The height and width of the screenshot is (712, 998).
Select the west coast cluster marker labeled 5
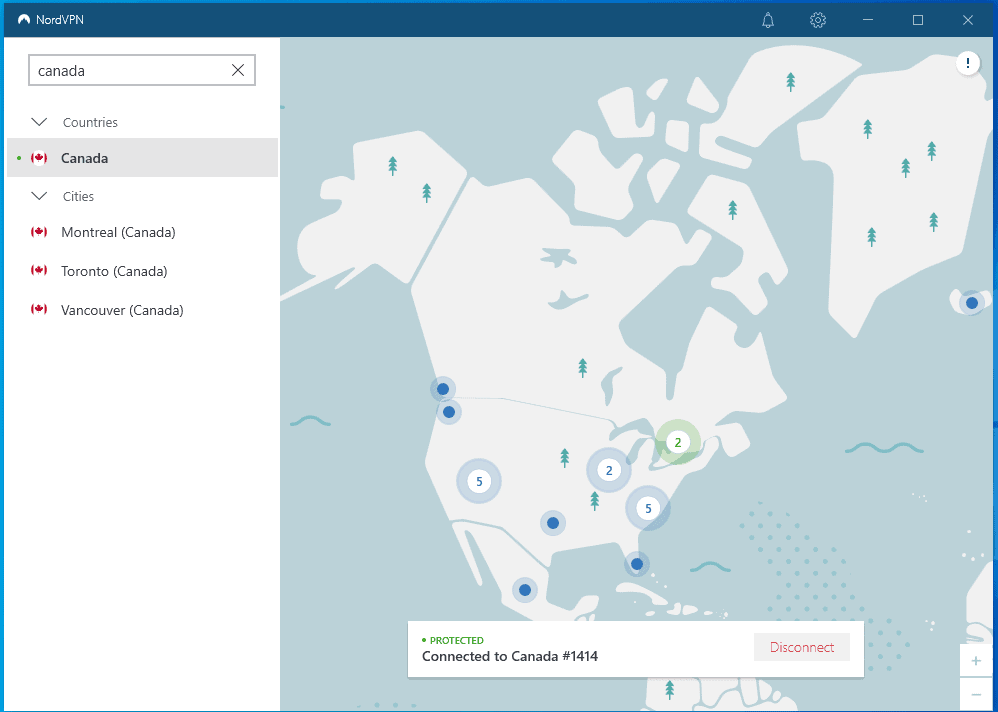point(479,481)
